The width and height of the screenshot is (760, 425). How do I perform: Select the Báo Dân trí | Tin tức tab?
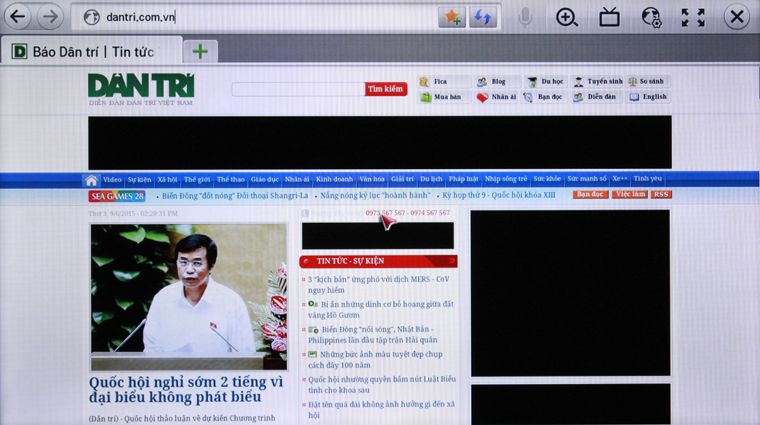[x=92, y=51]
